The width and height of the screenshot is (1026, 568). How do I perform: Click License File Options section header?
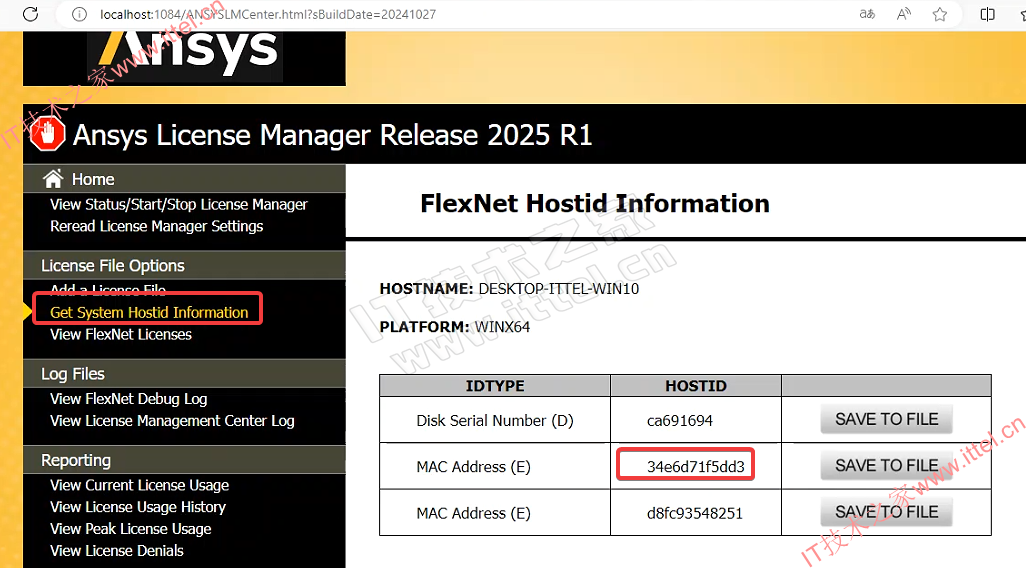(185, 266)
